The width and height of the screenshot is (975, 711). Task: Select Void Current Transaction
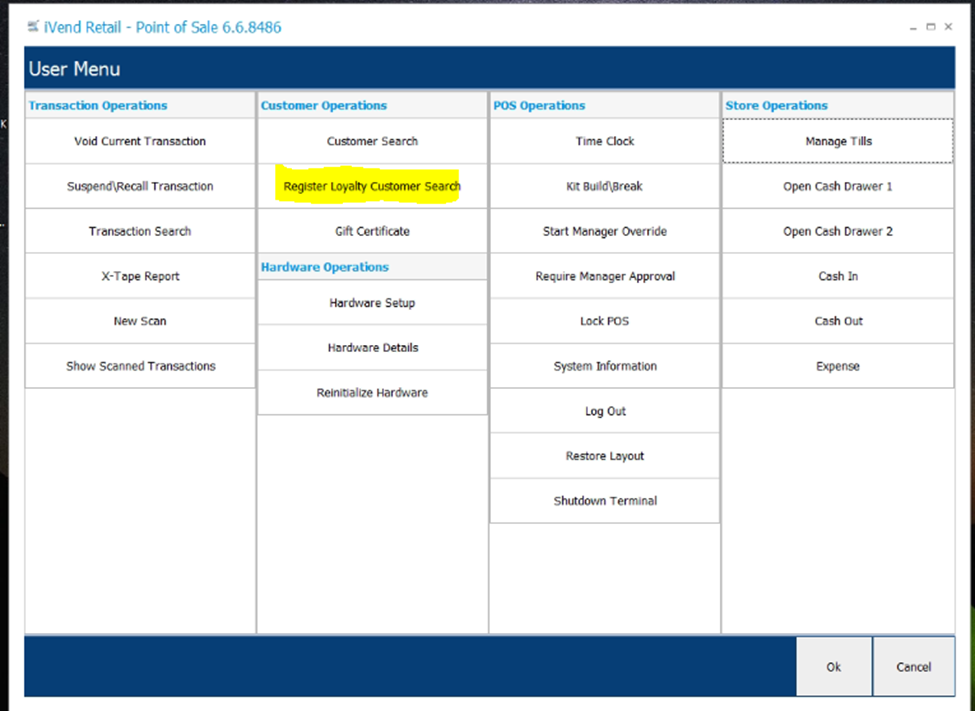pyautogui.click(x=140, y=141)
